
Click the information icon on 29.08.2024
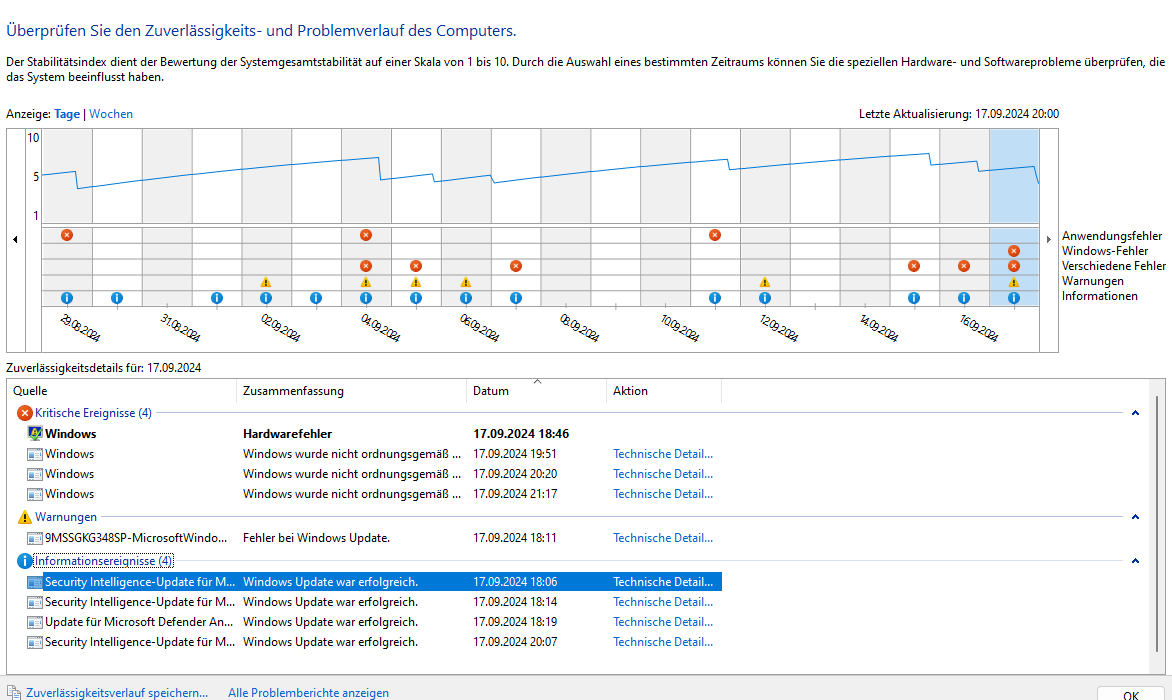[67, 297]
